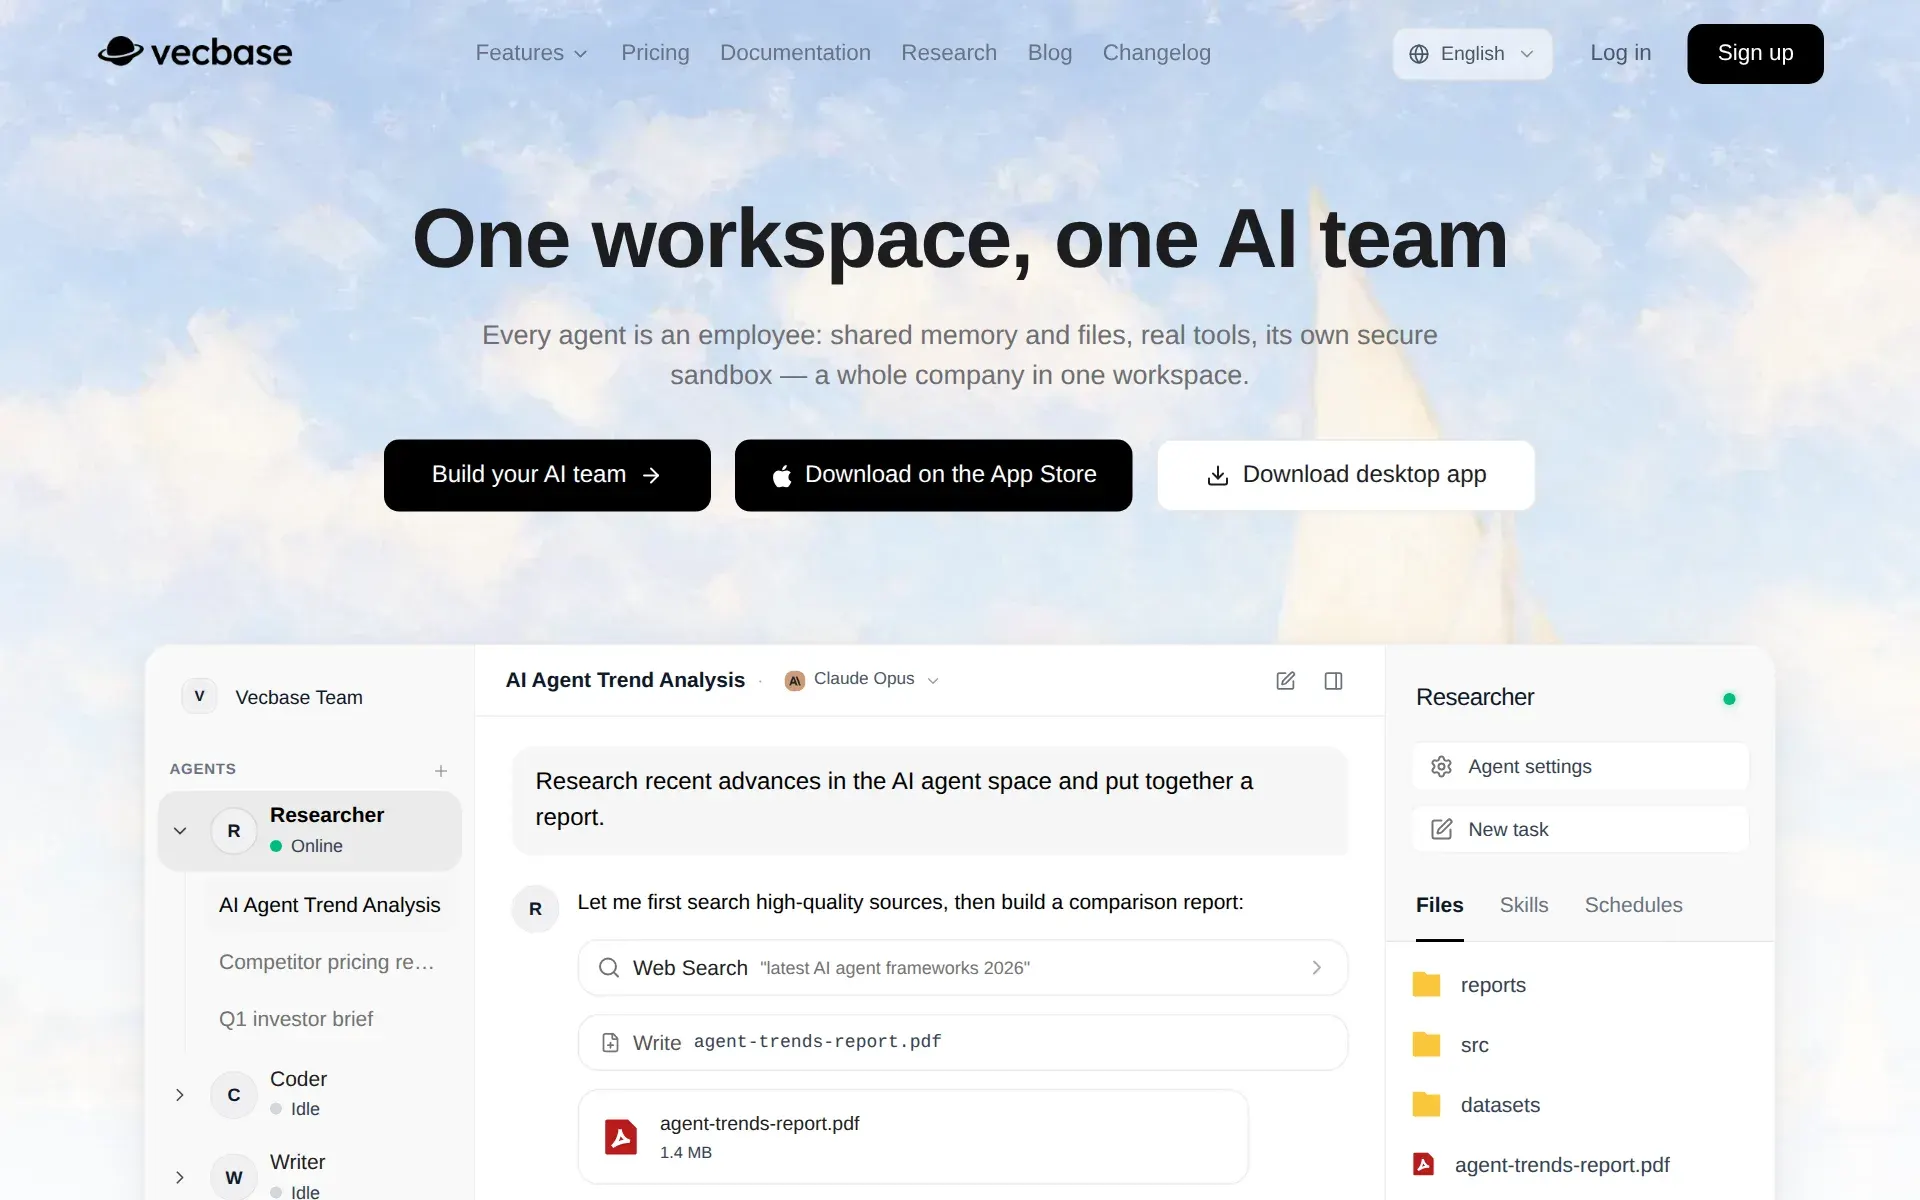Open the Features dropdown menu
Image resolution: width=1920 pixels, height=1200 pixels.
pos(531,53)
